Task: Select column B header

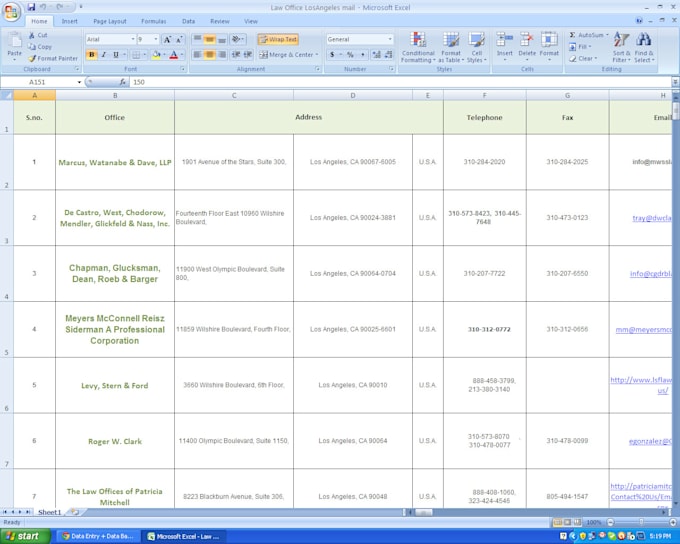Action: [x=115, y=95]
